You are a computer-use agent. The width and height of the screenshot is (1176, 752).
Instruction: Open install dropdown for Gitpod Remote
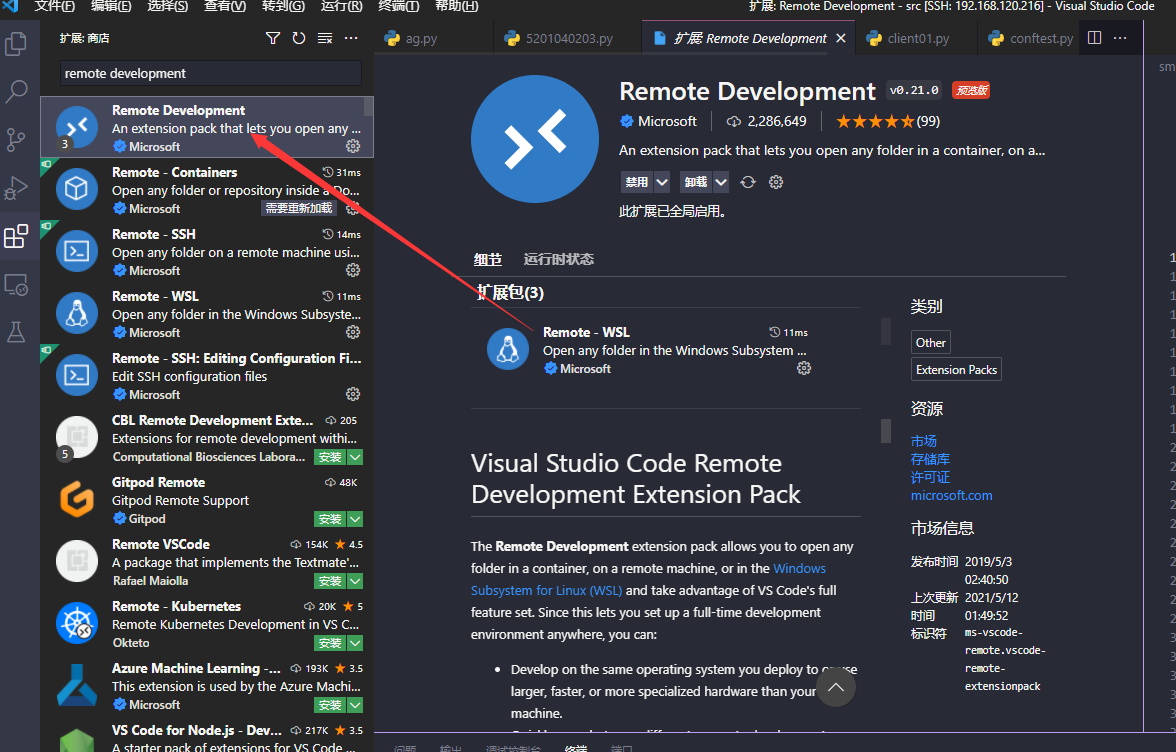click(x=356, y=519)
